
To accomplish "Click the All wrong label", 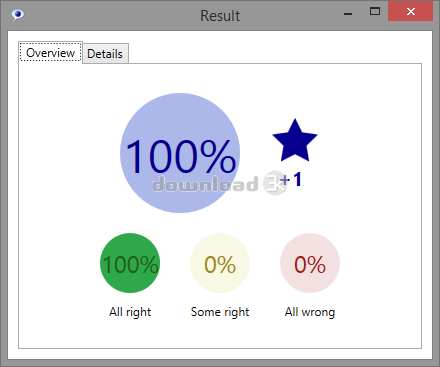I will tap(310, 312).
